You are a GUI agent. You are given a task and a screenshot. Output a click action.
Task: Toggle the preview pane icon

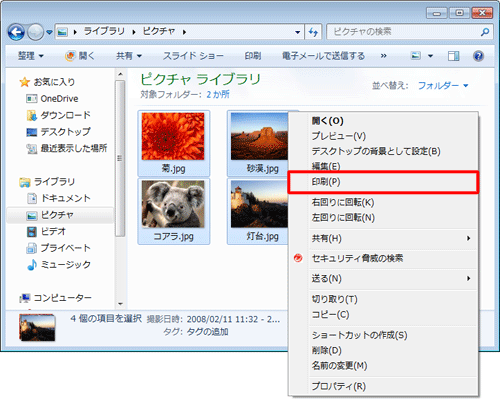(453, 56)
